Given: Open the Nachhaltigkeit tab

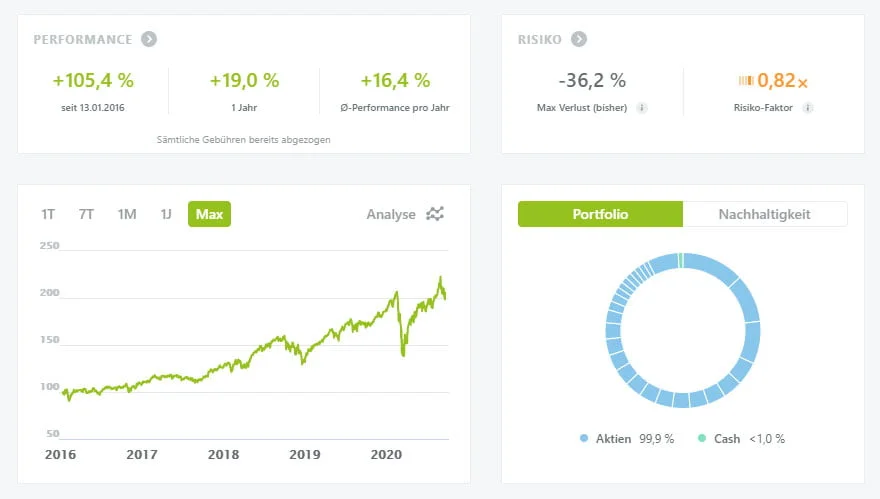Looking at the screenshot, I should click(765, 214).
